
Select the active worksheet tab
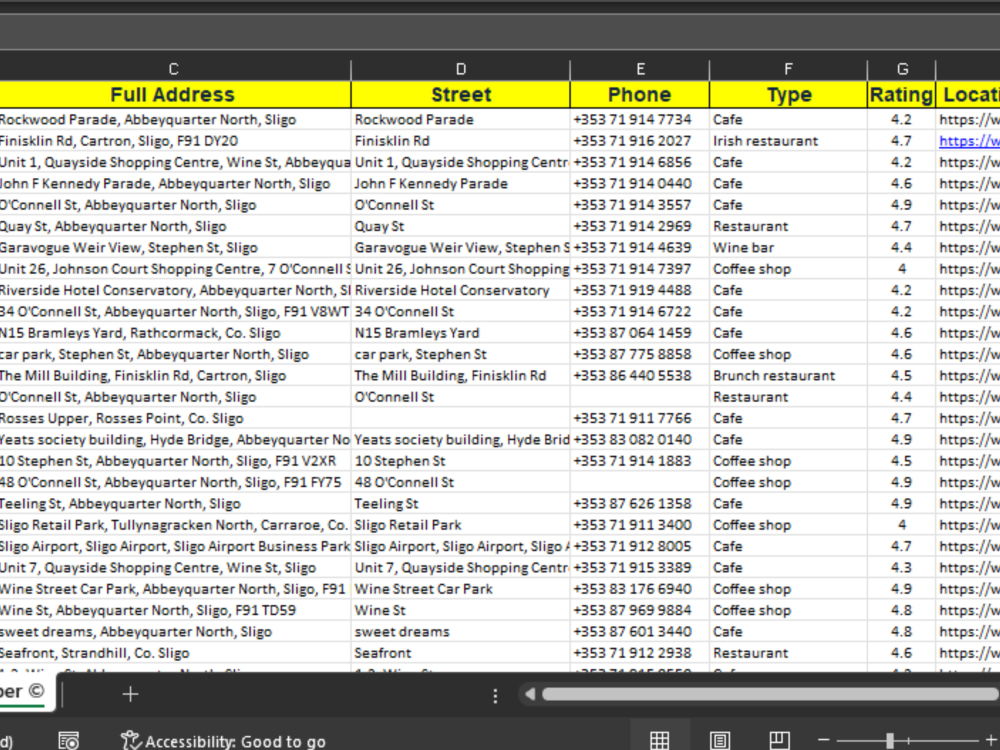(25, 691)
